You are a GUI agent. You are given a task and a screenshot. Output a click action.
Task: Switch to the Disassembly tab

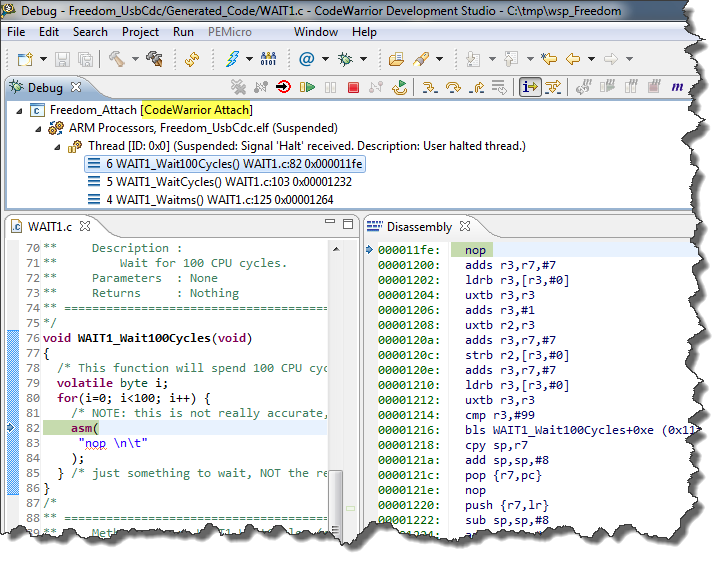(419, 227)
